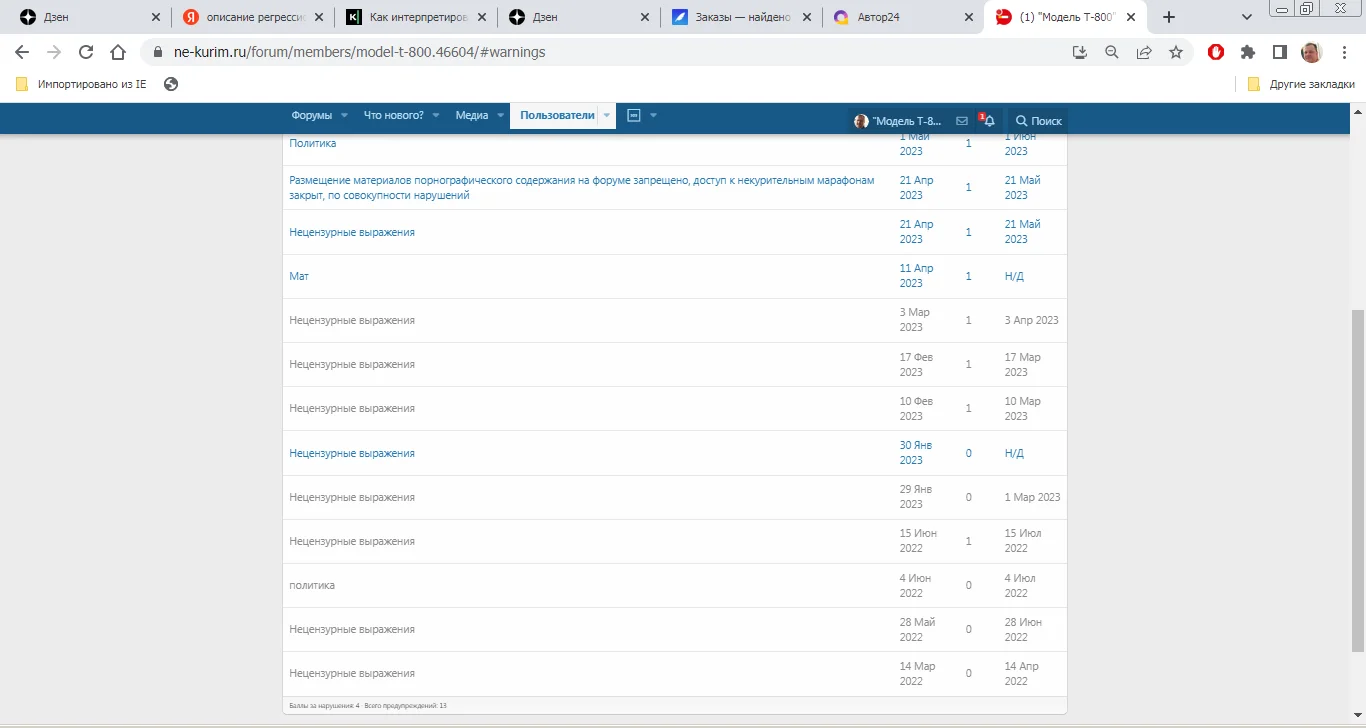
Task: Click the Поиск search button
Action: pos(1038,121)
